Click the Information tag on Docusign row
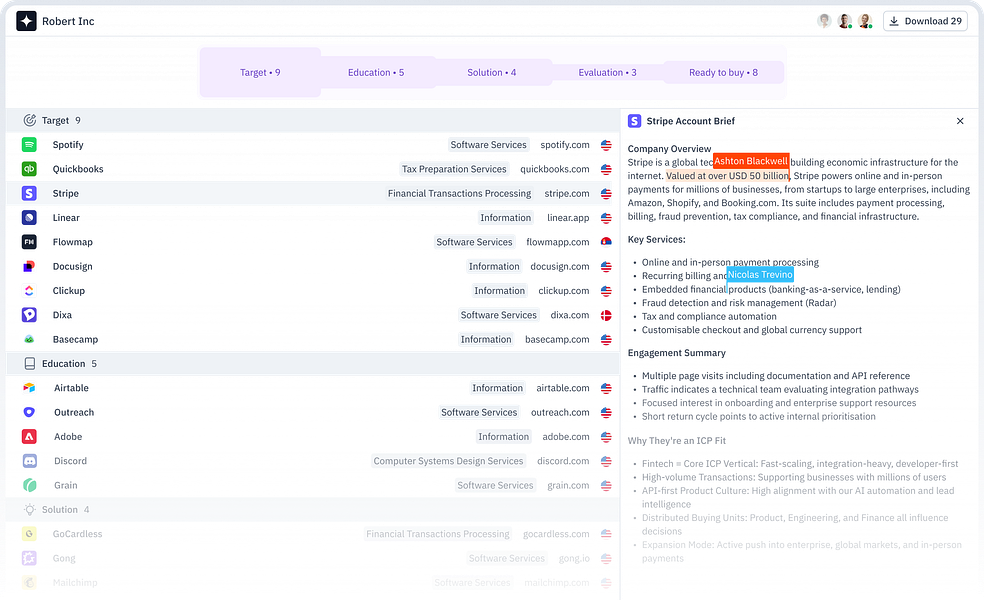 click(494, 267)
